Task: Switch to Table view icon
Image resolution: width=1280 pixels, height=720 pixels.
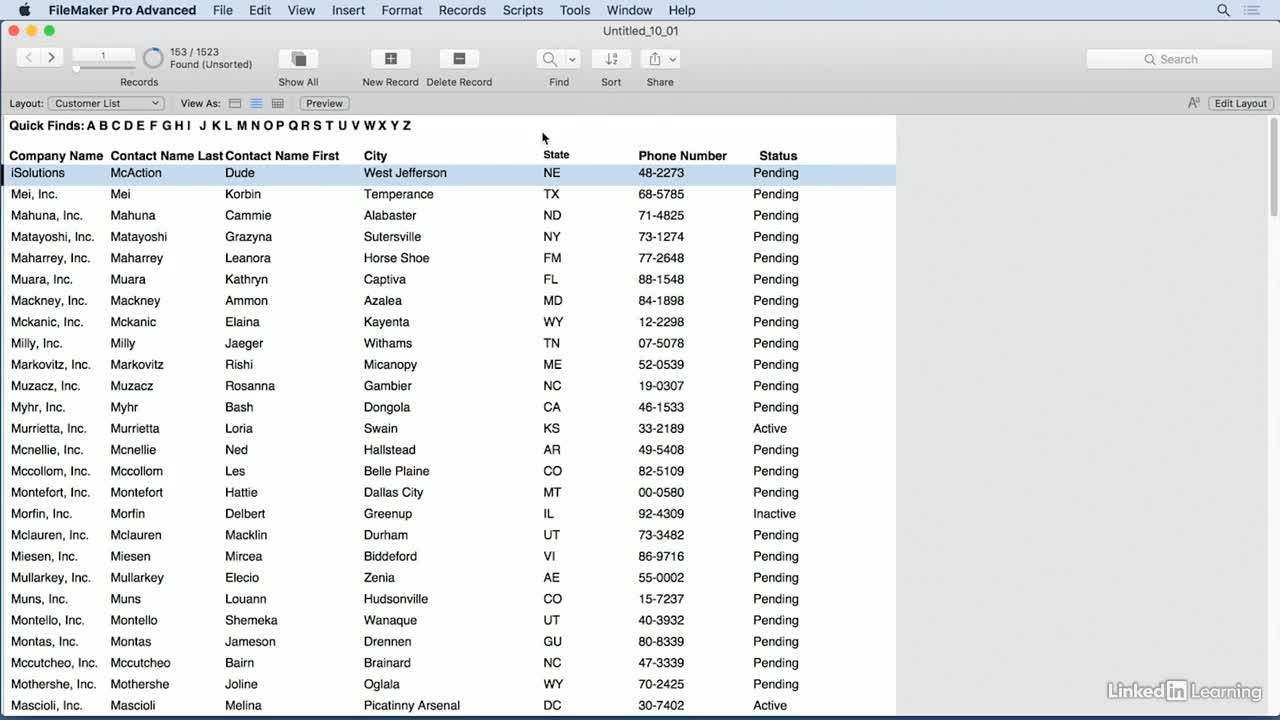Action: tap(278, 103)
